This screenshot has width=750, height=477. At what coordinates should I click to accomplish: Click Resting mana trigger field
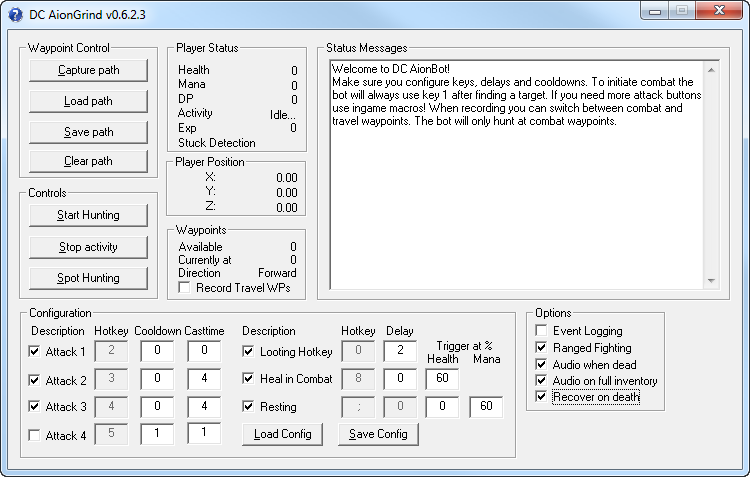486,407
